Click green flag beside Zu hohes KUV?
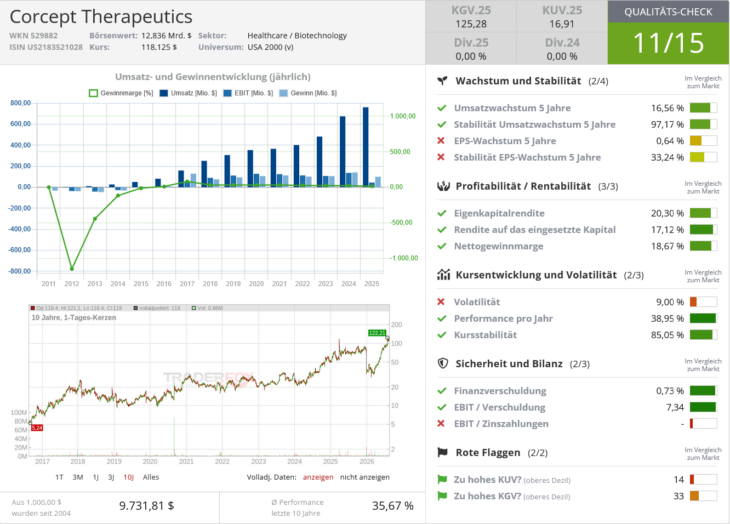Image resolution: width=730 pixels, height=524 pixels. [x=442, y=479]
